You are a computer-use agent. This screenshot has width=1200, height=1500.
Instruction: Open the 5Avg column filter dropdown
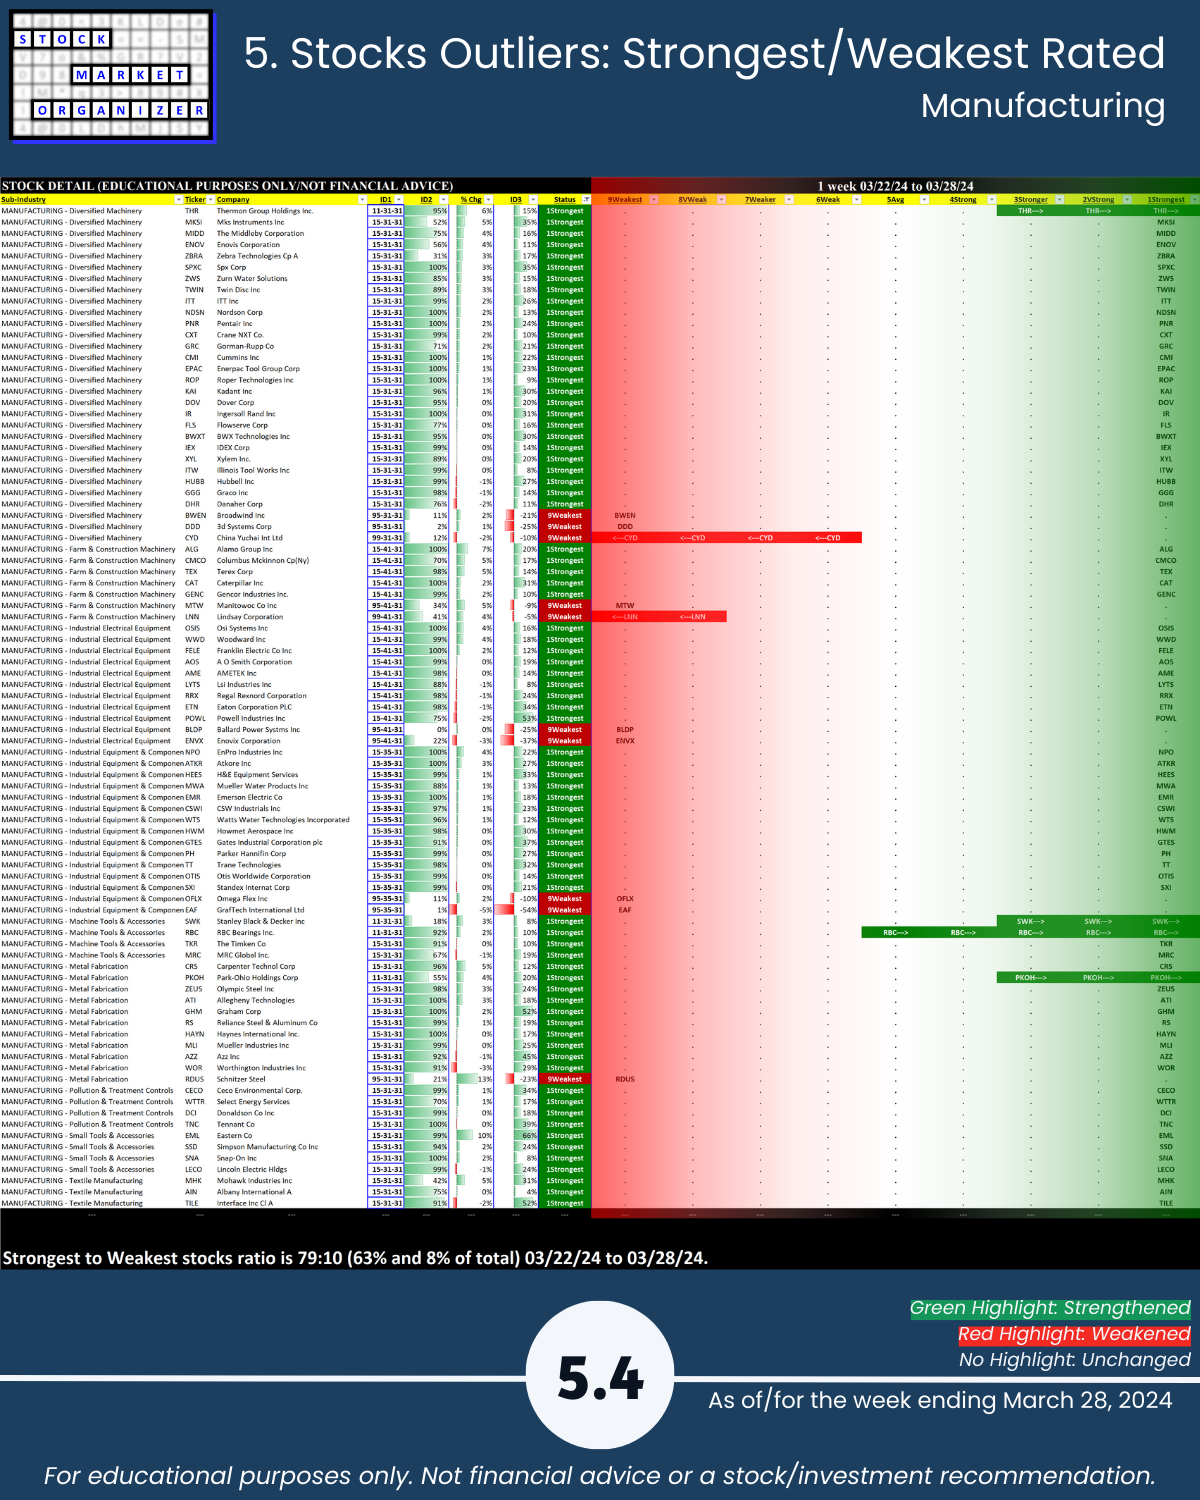pyautogui.click(x=924, y=200)
